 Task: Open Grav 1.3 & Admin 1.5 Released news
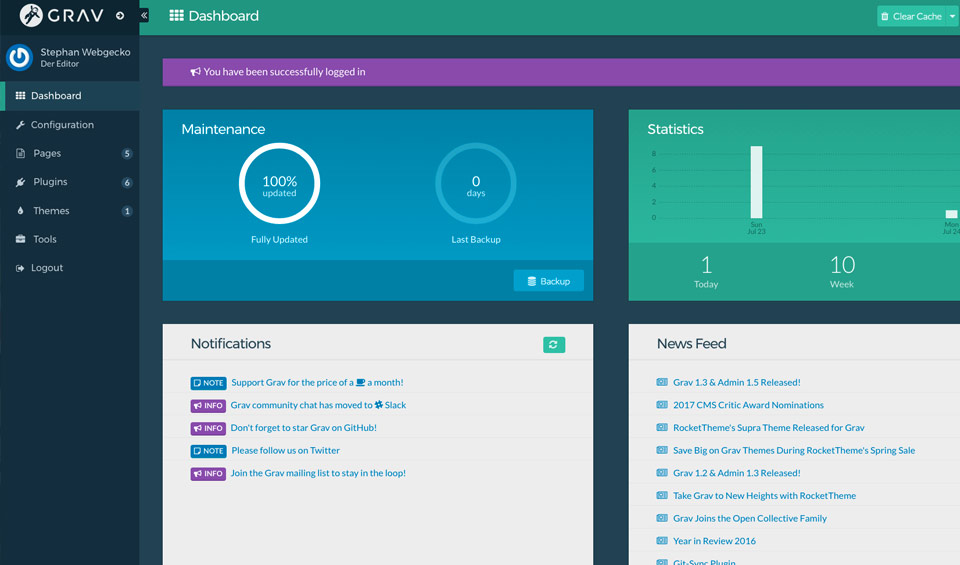tap(737, 383)
